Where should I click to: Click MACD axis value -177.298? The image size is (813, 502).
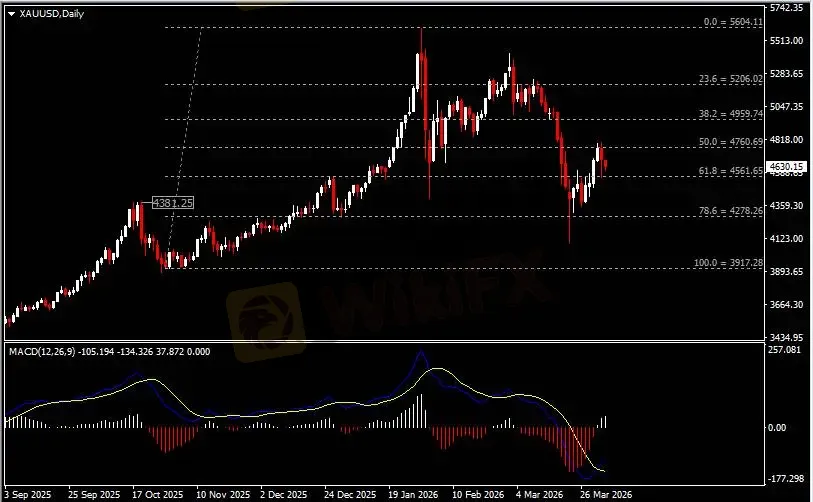click(786, 478)
